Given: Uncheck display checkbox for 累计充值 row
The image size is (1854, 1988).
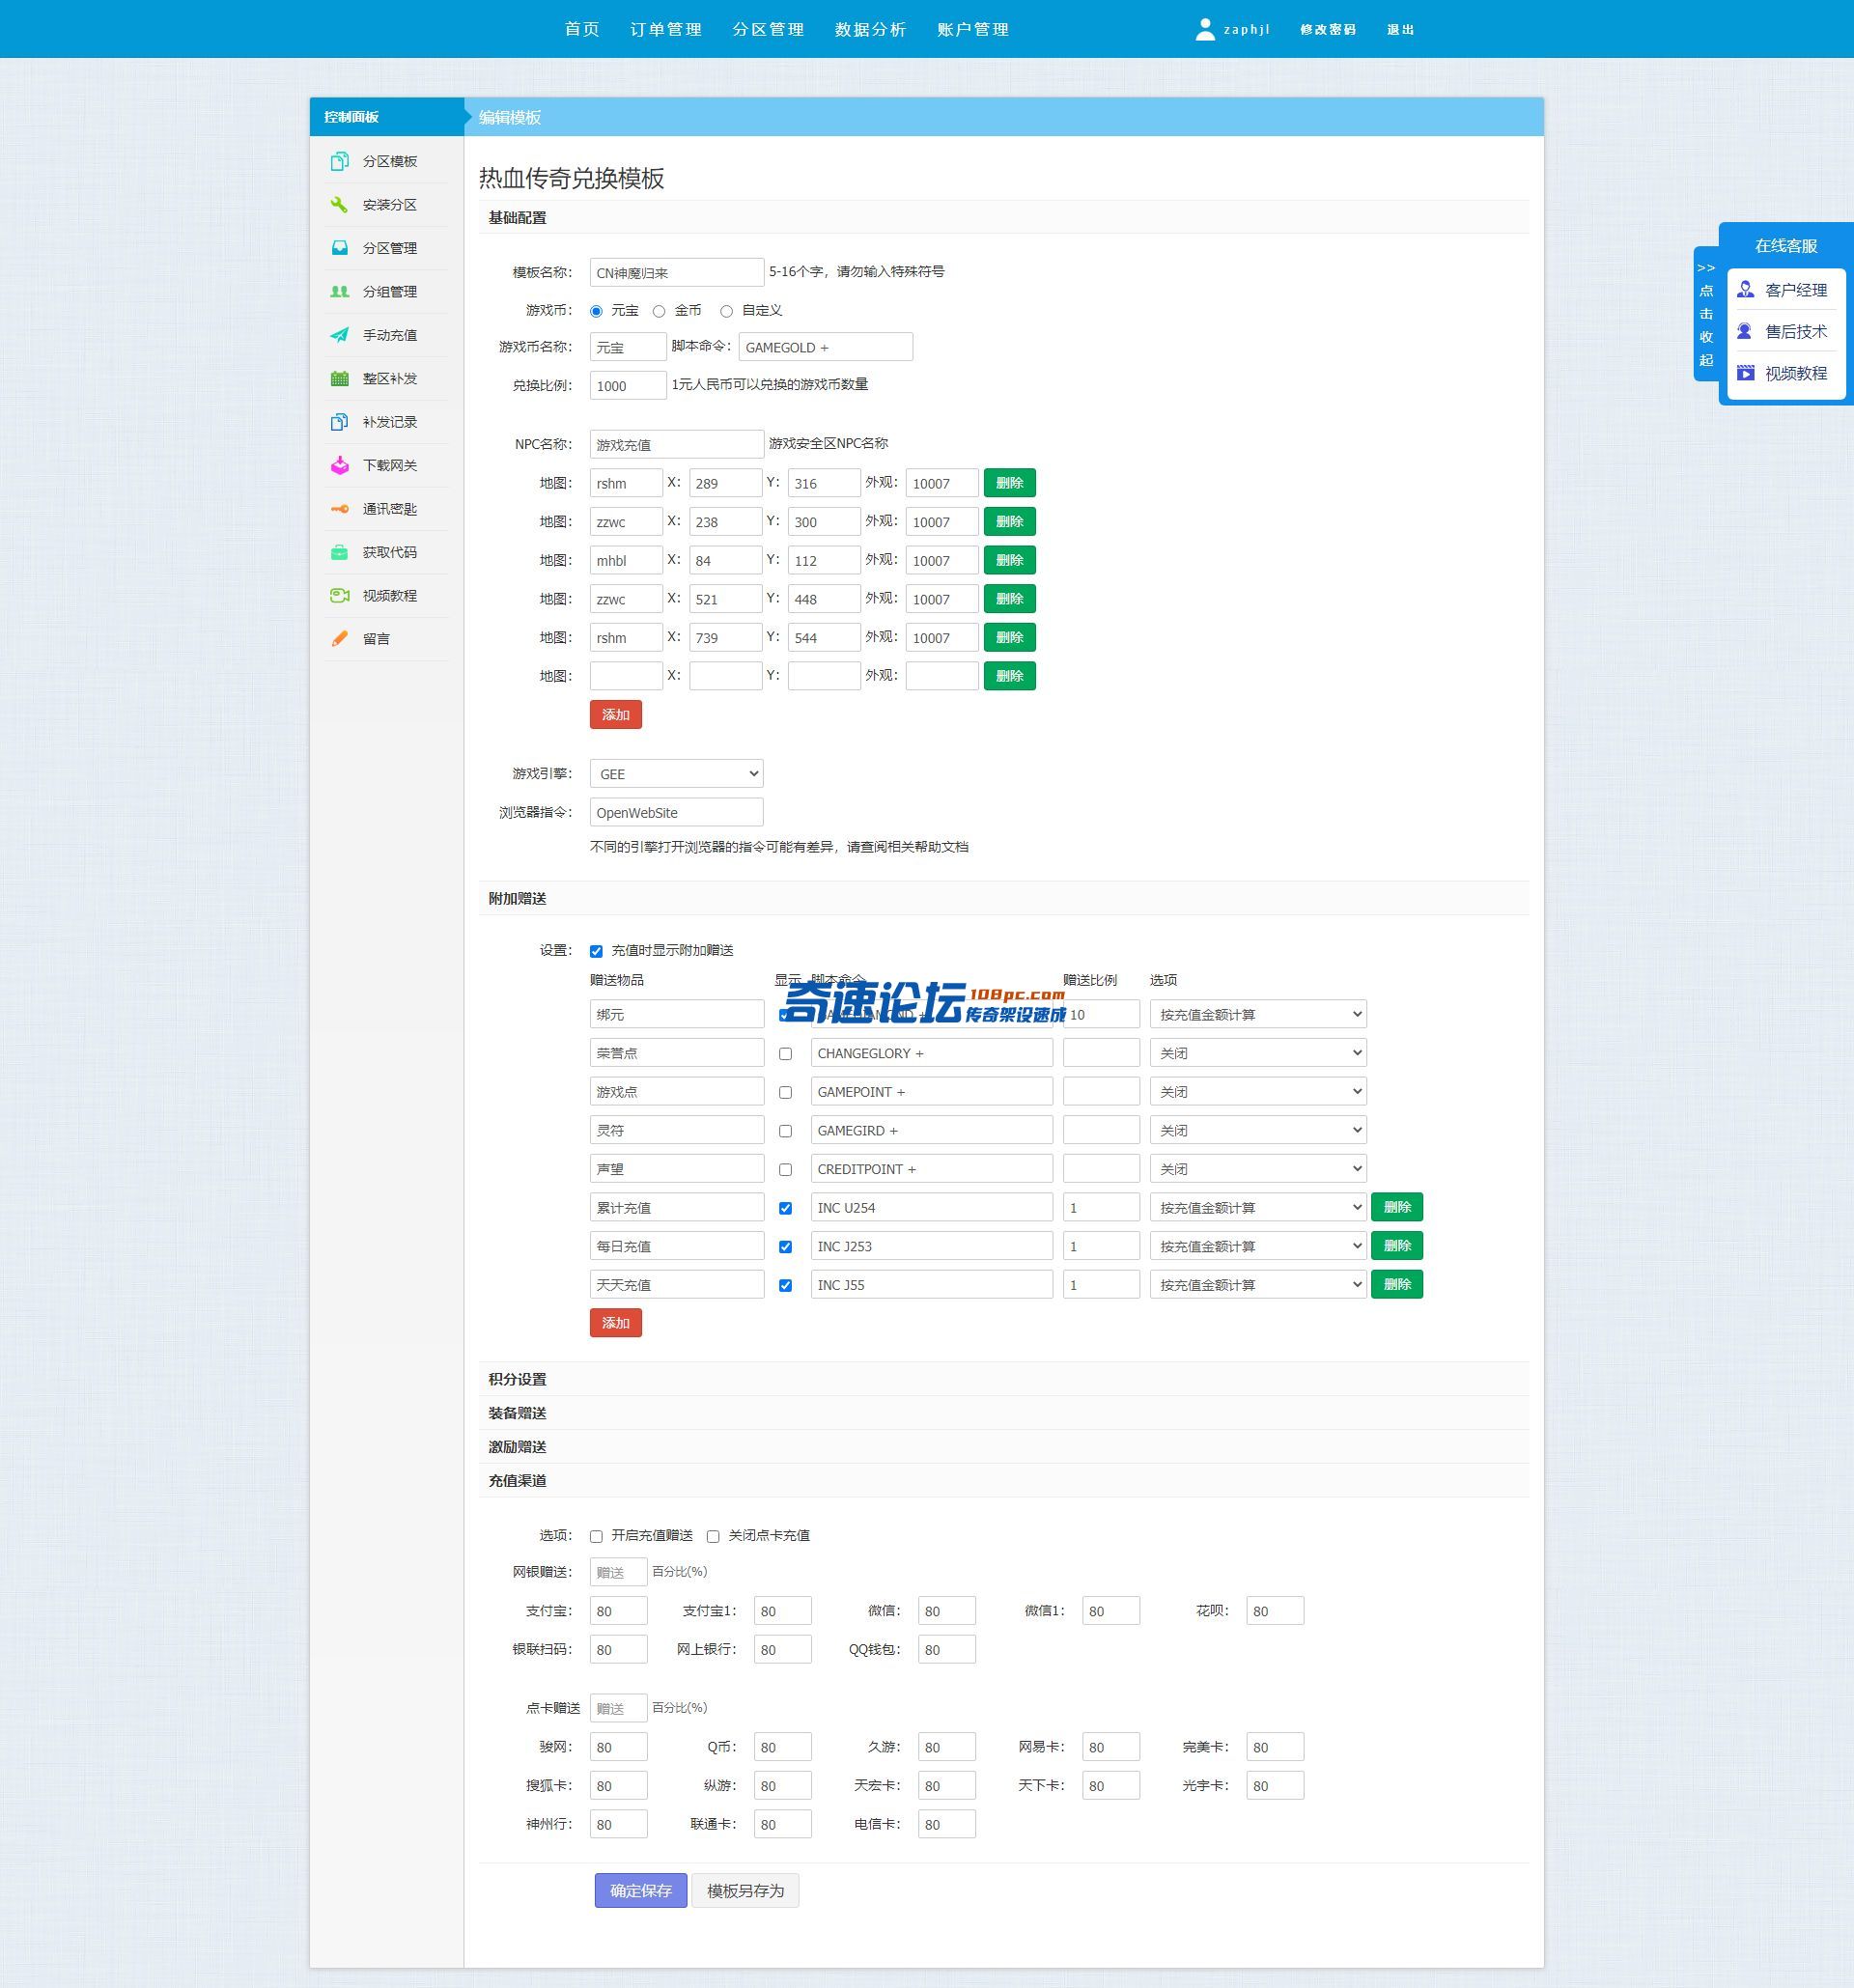Looking at the screenshot, I should coord(785,1209).
